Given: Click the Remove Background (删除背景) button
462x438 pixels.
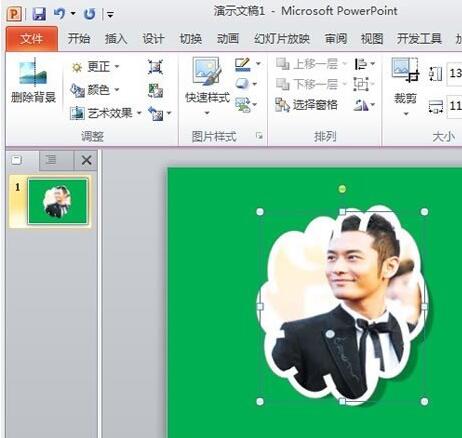Looking at the screenshot, I should click(x=33, y=81).
